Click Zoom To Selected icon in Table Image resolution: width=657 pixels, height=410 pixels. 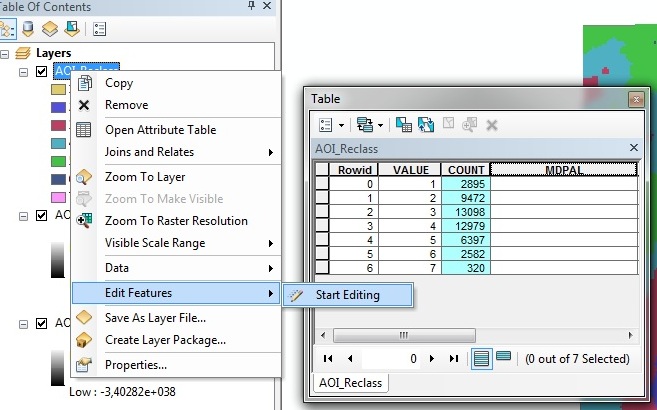tap(469, 124)
